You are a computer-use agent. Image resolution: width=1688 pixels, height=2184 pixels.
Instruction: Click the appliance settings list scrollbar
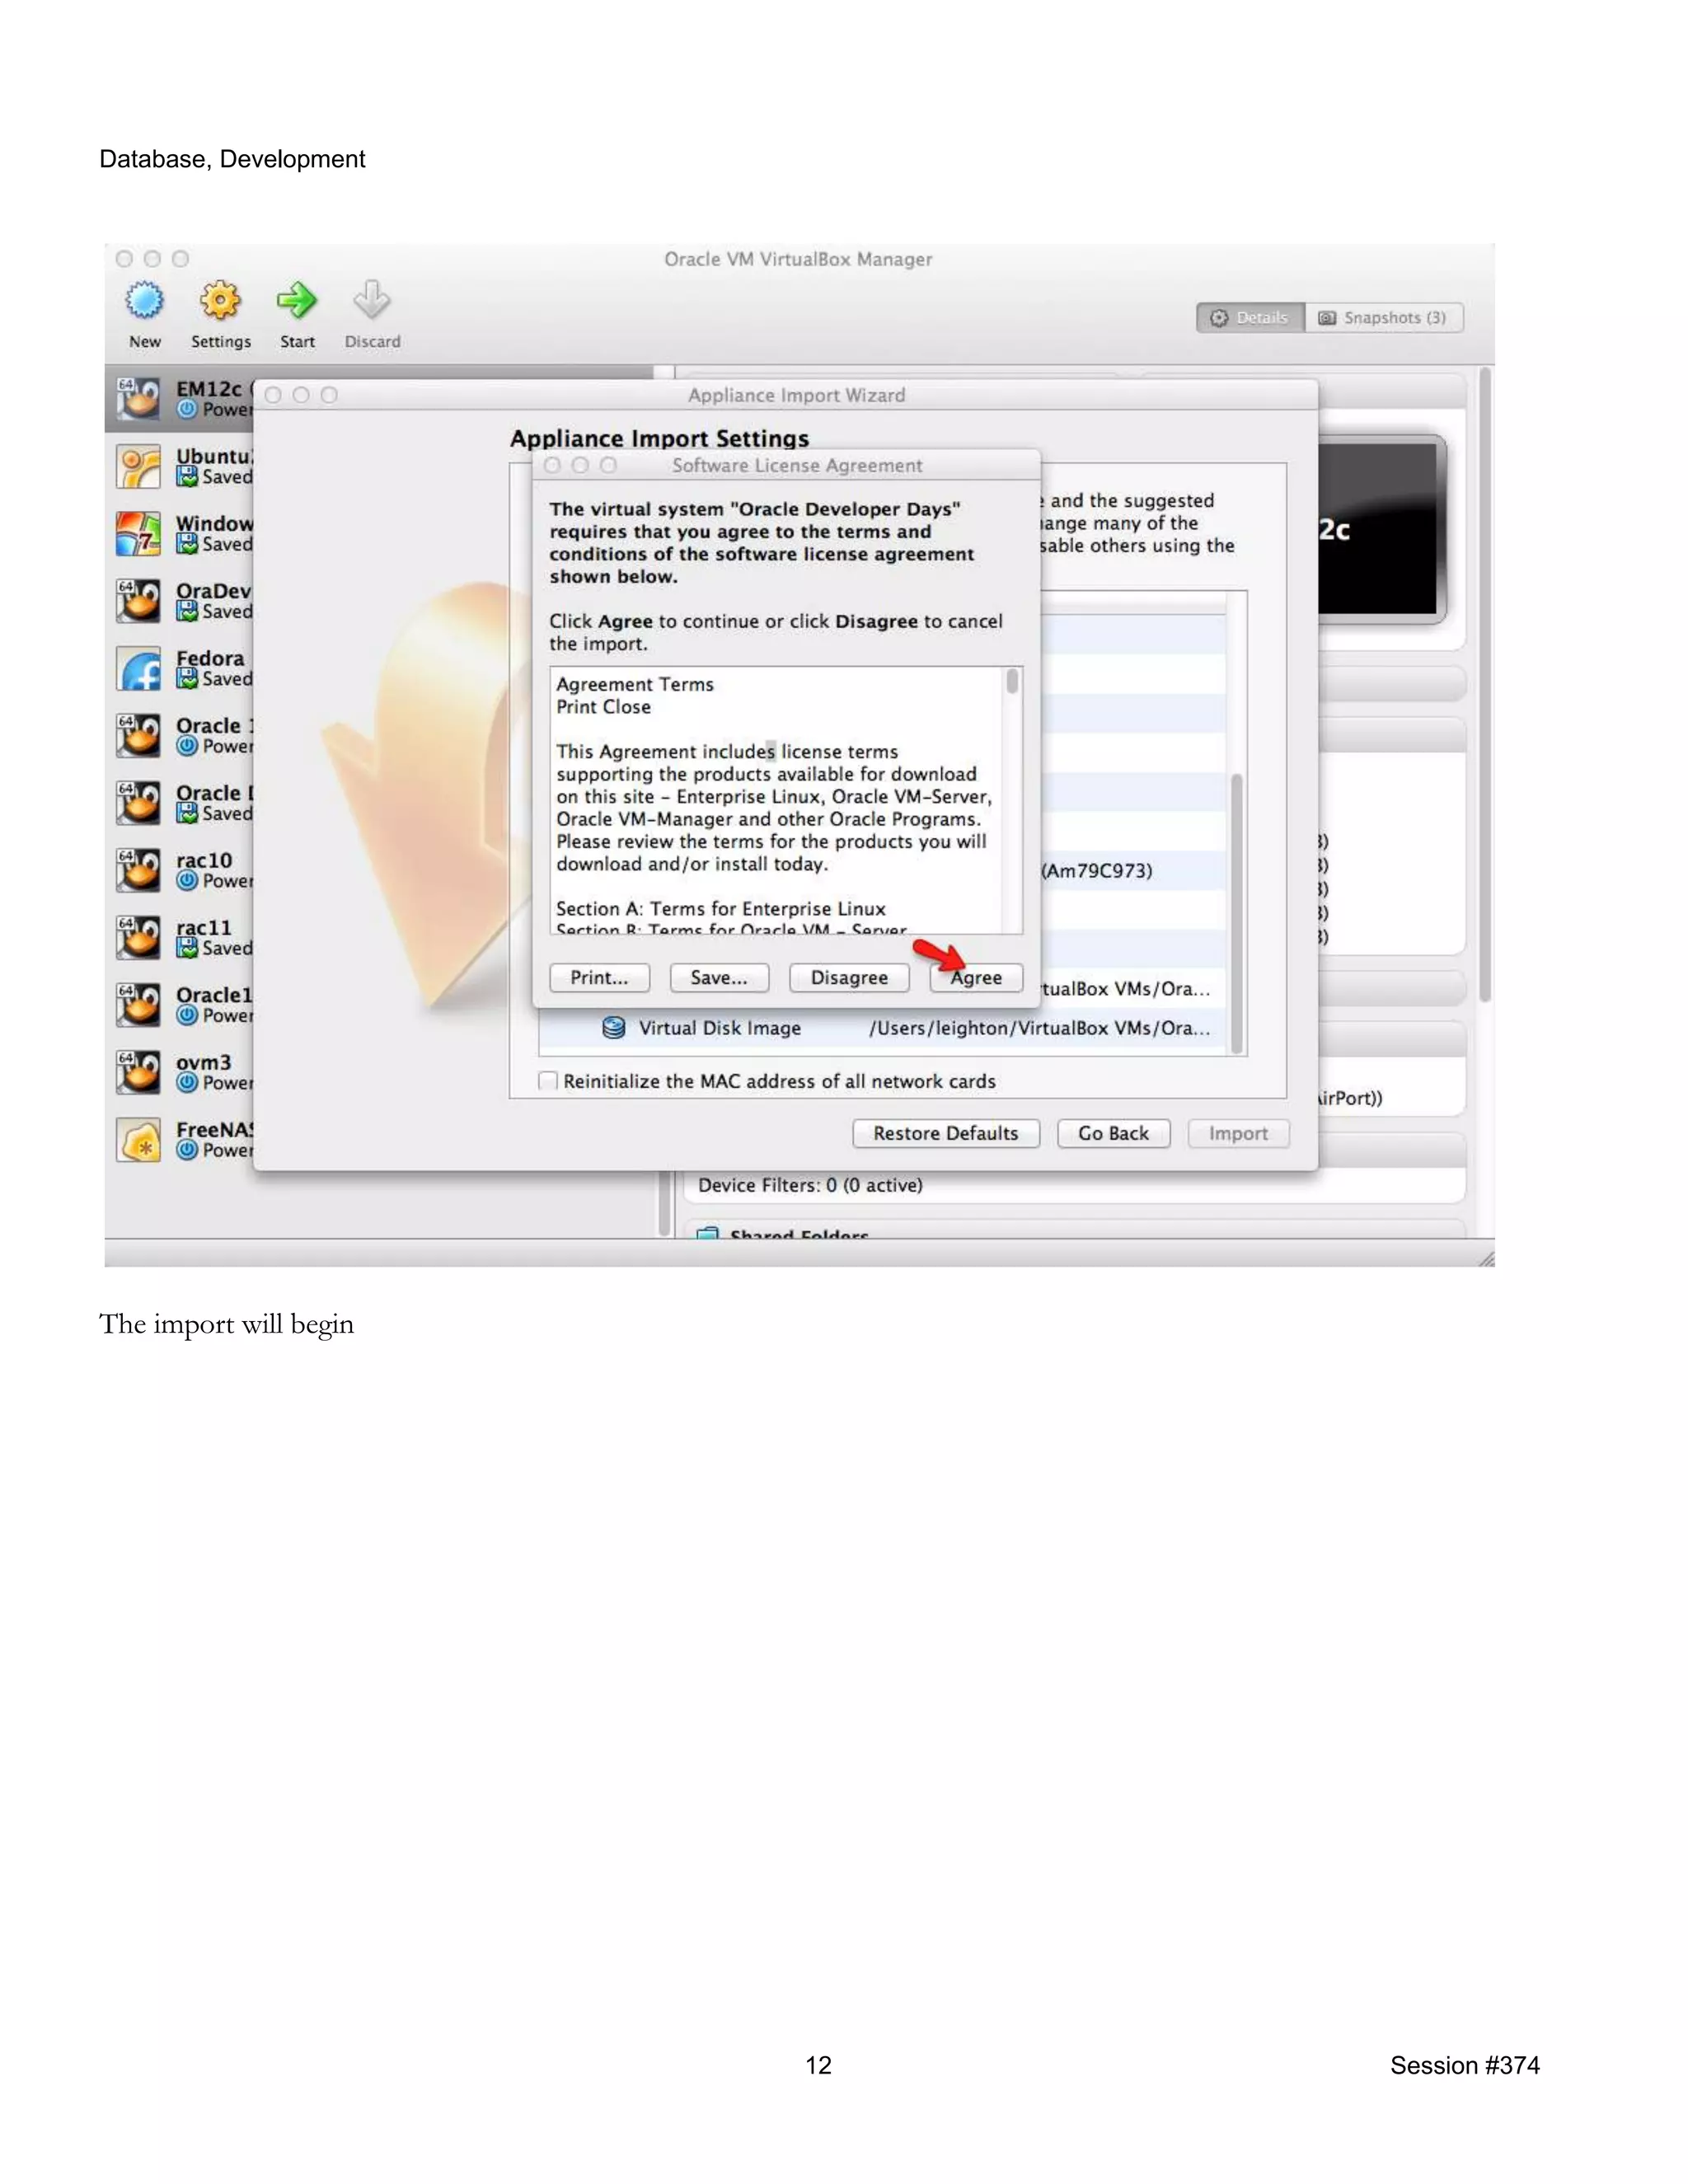(1237, 913)
